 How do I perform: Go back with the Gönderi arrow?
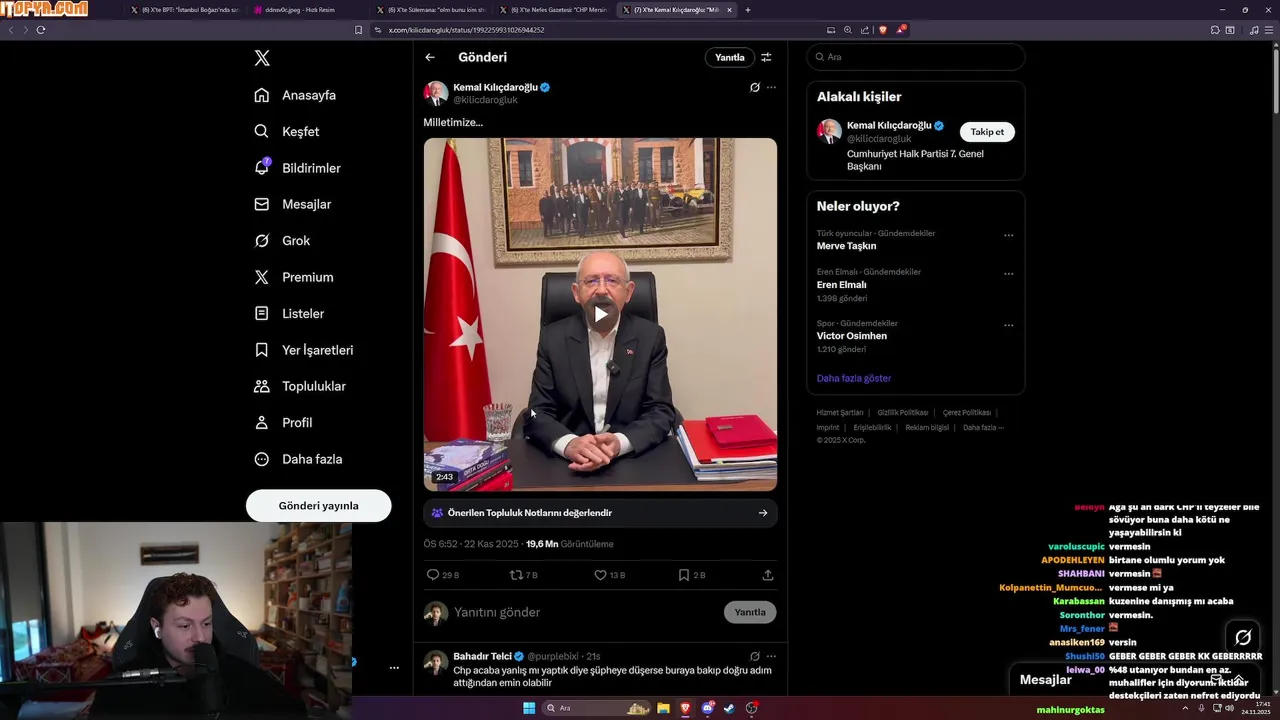[430, 57]
